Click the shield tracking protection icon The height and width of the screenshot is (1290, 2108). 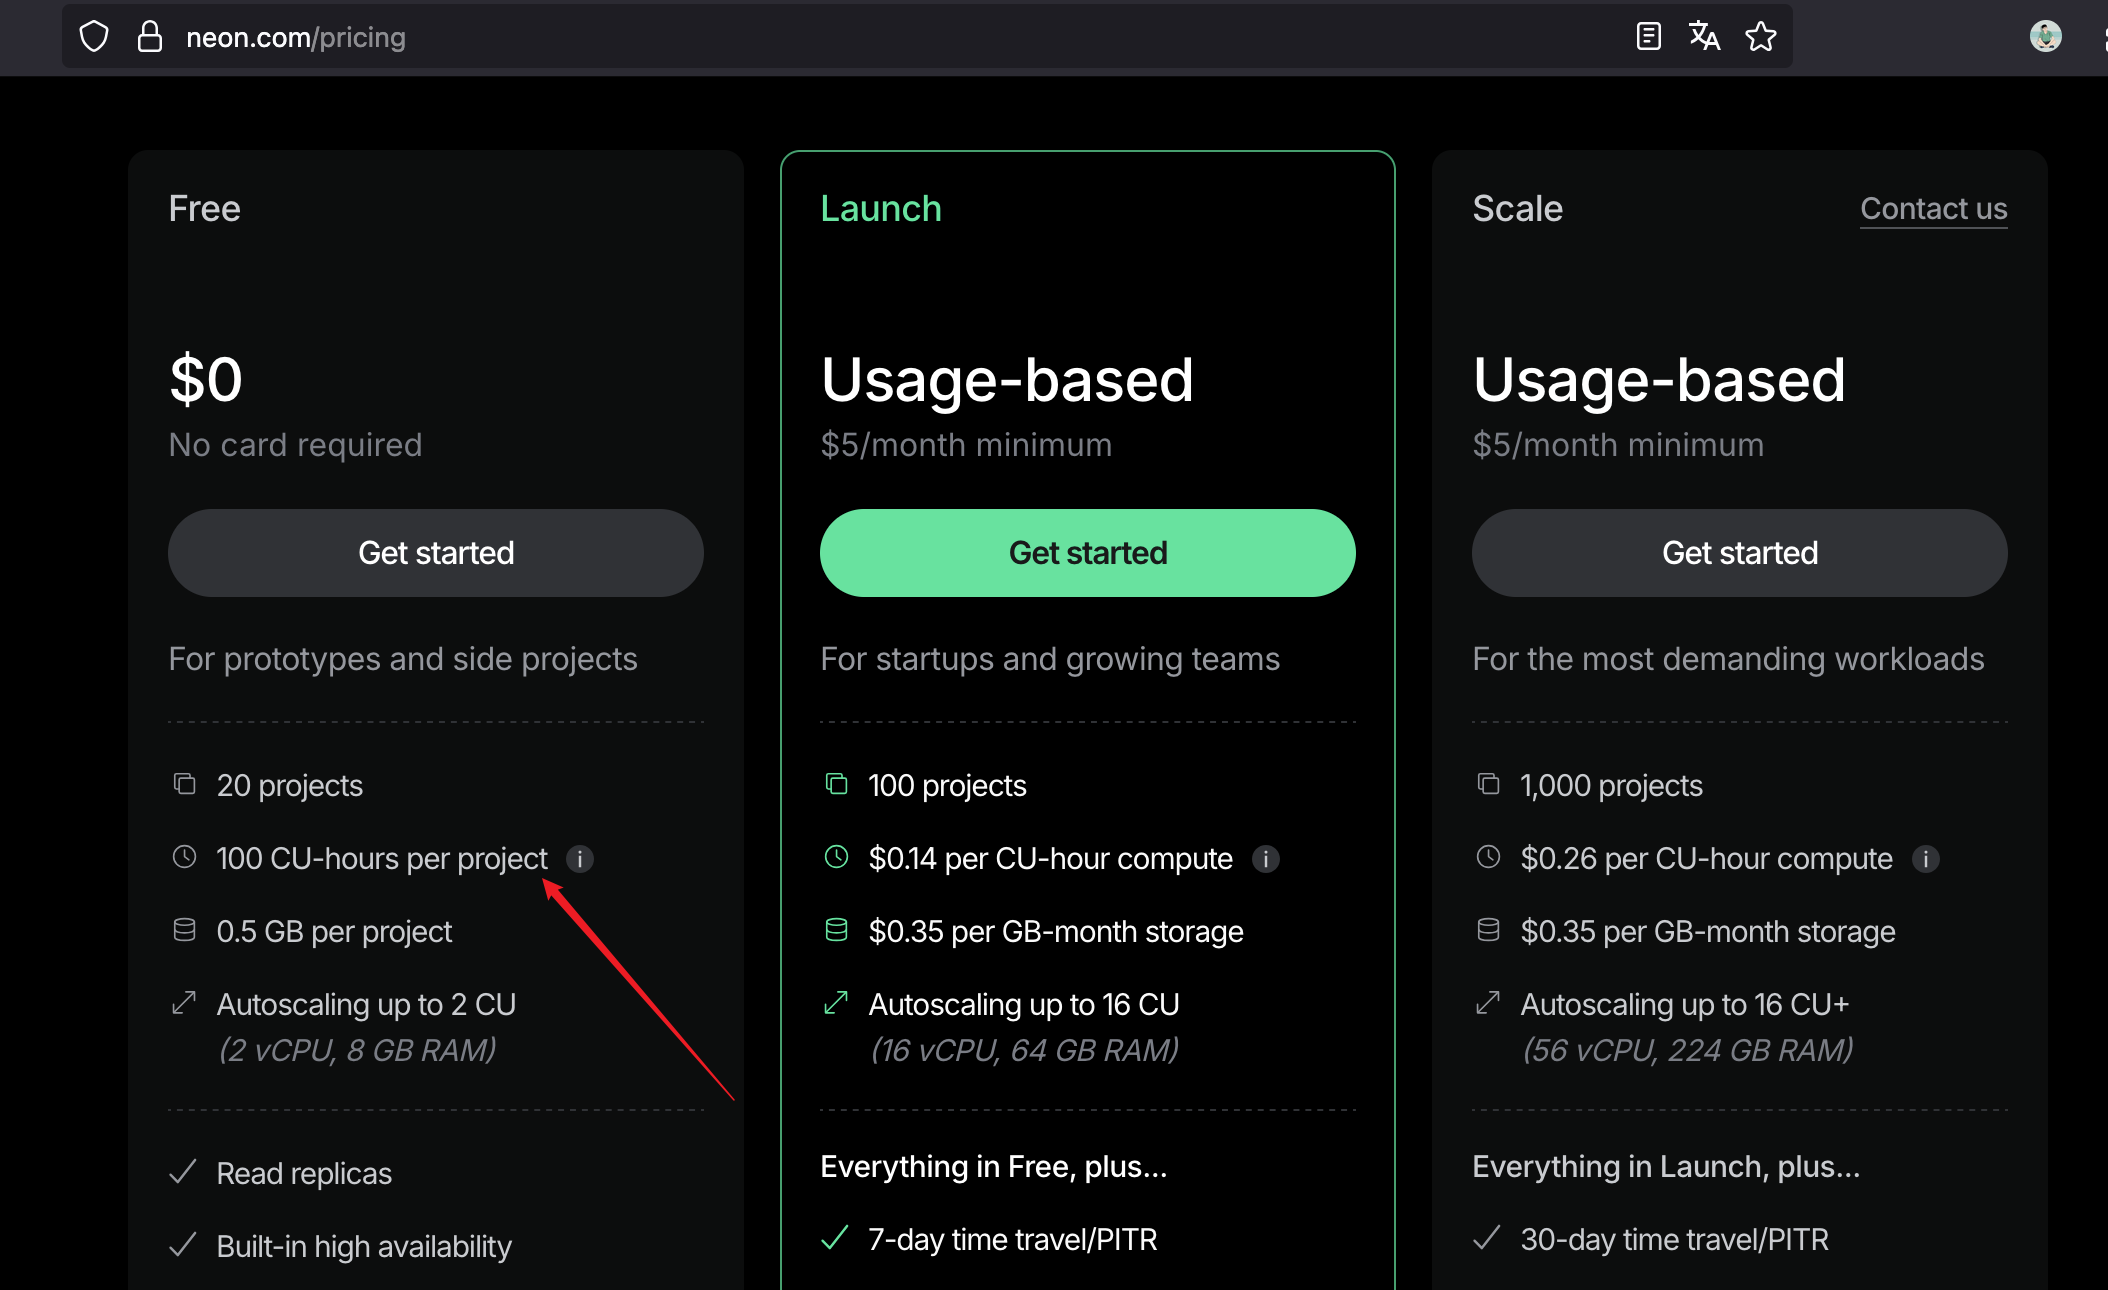pos(94,37)
